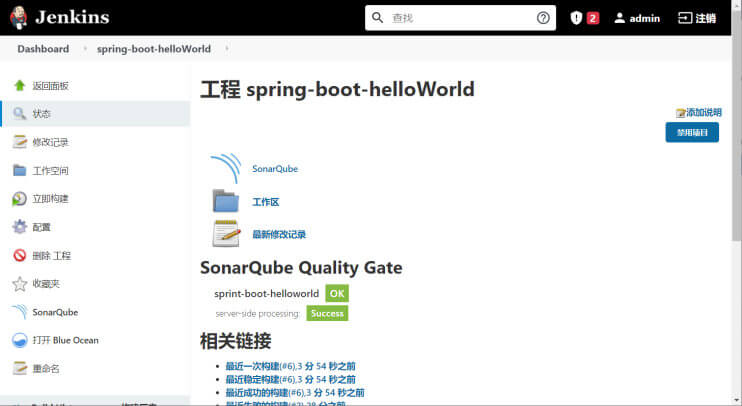Image resolution: width=742 pixels, height=406 pixels.
Task: Click the 添加说明 pencil icon
Action: click(x=680, y=113)
